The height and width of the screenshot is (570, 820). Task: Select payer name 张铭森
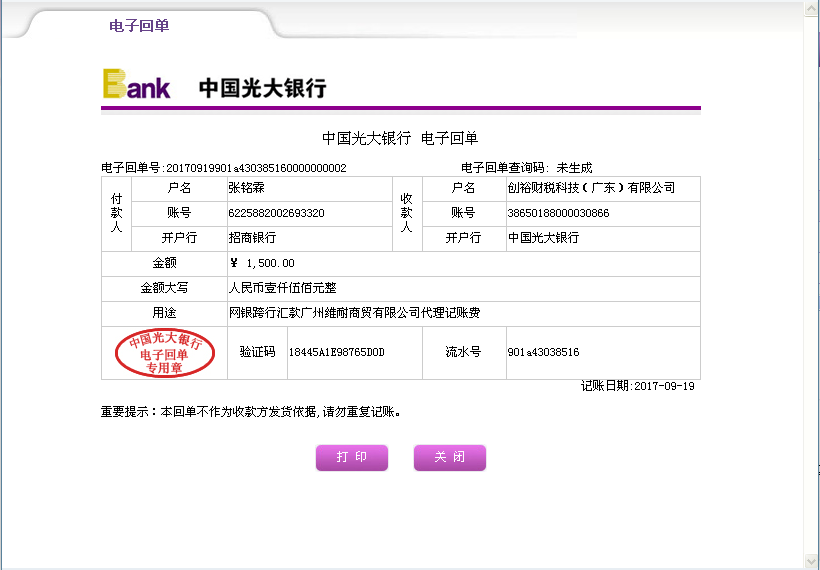(x=246, y=188)
